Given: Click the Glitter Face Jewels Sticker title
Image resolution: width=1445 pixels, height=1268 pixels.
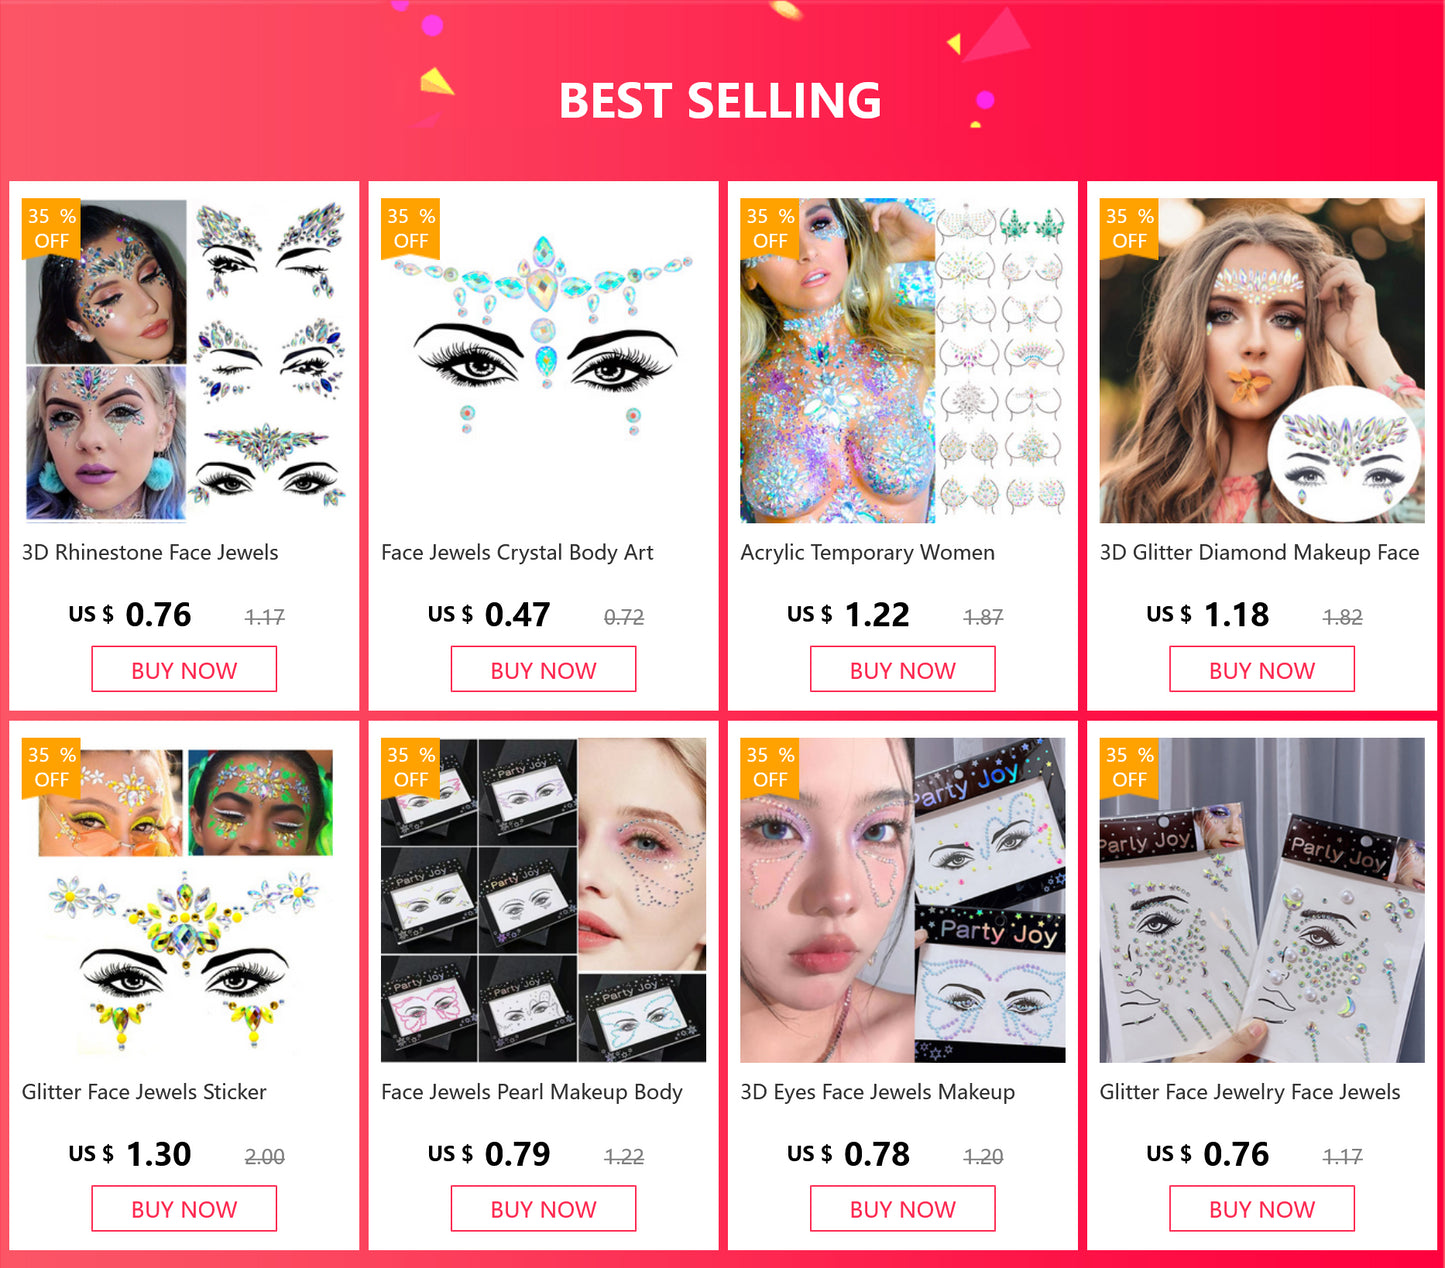Looking at the screenshot, I should [x=144, y=1092].
